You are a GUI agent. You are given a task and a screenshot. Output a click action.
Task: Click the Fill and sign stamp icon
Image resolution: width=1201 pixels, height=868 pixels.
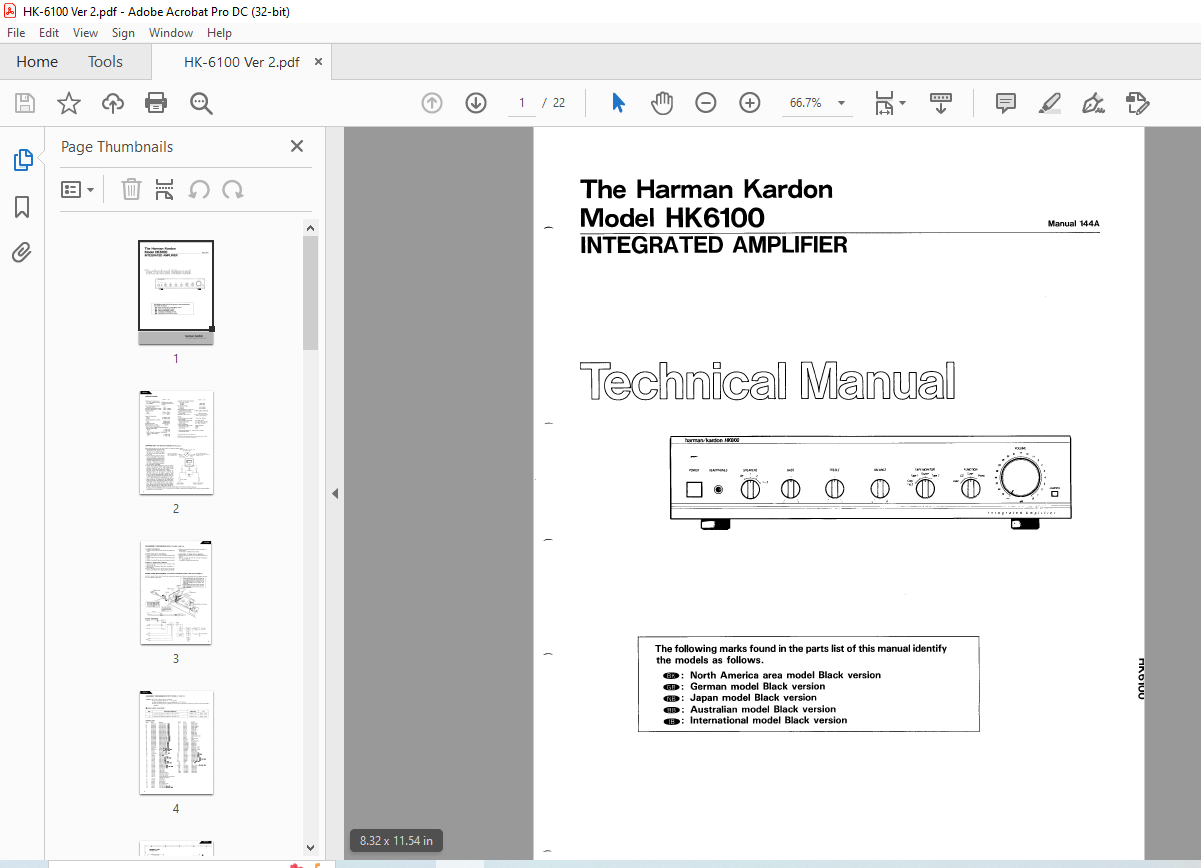1138,103
